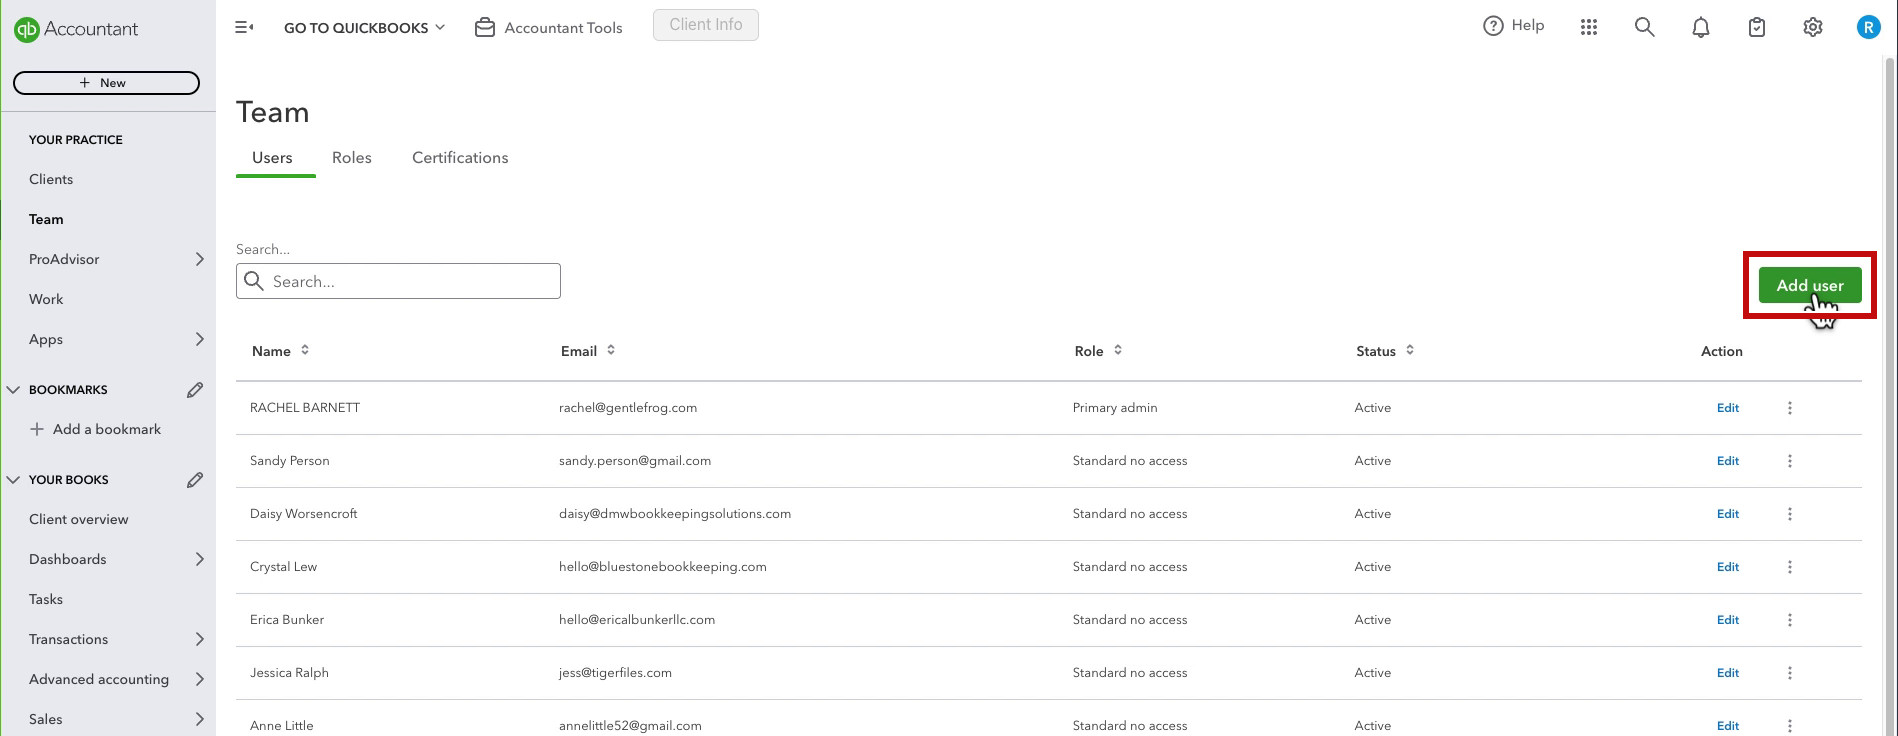
Task: Open more actions for Sandy Person
Action: (x=1790, y=461)
